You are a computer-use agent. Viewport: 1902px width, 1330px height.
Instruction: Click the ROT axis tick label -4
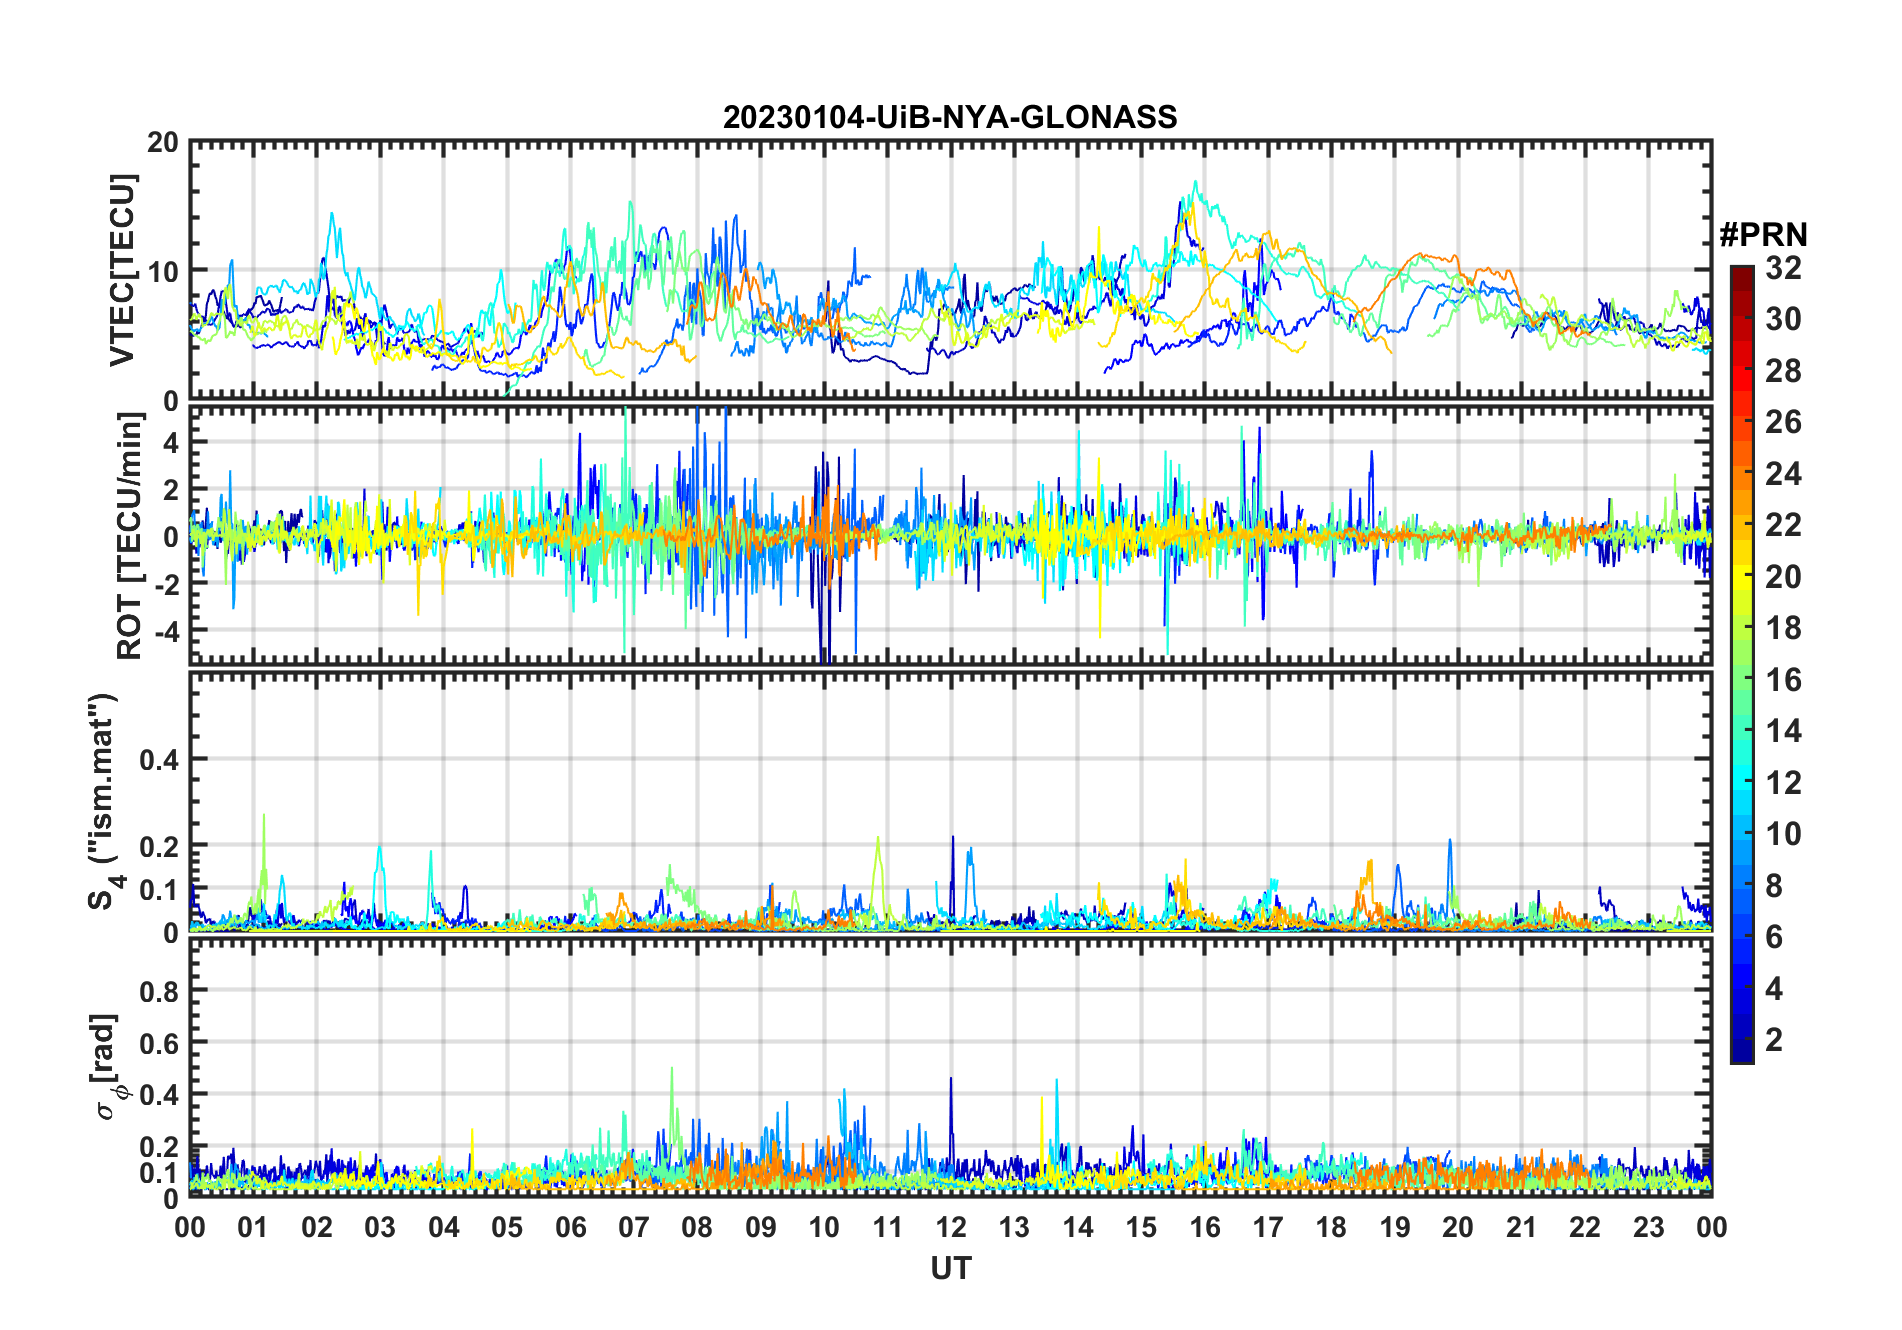click(165, 631)
